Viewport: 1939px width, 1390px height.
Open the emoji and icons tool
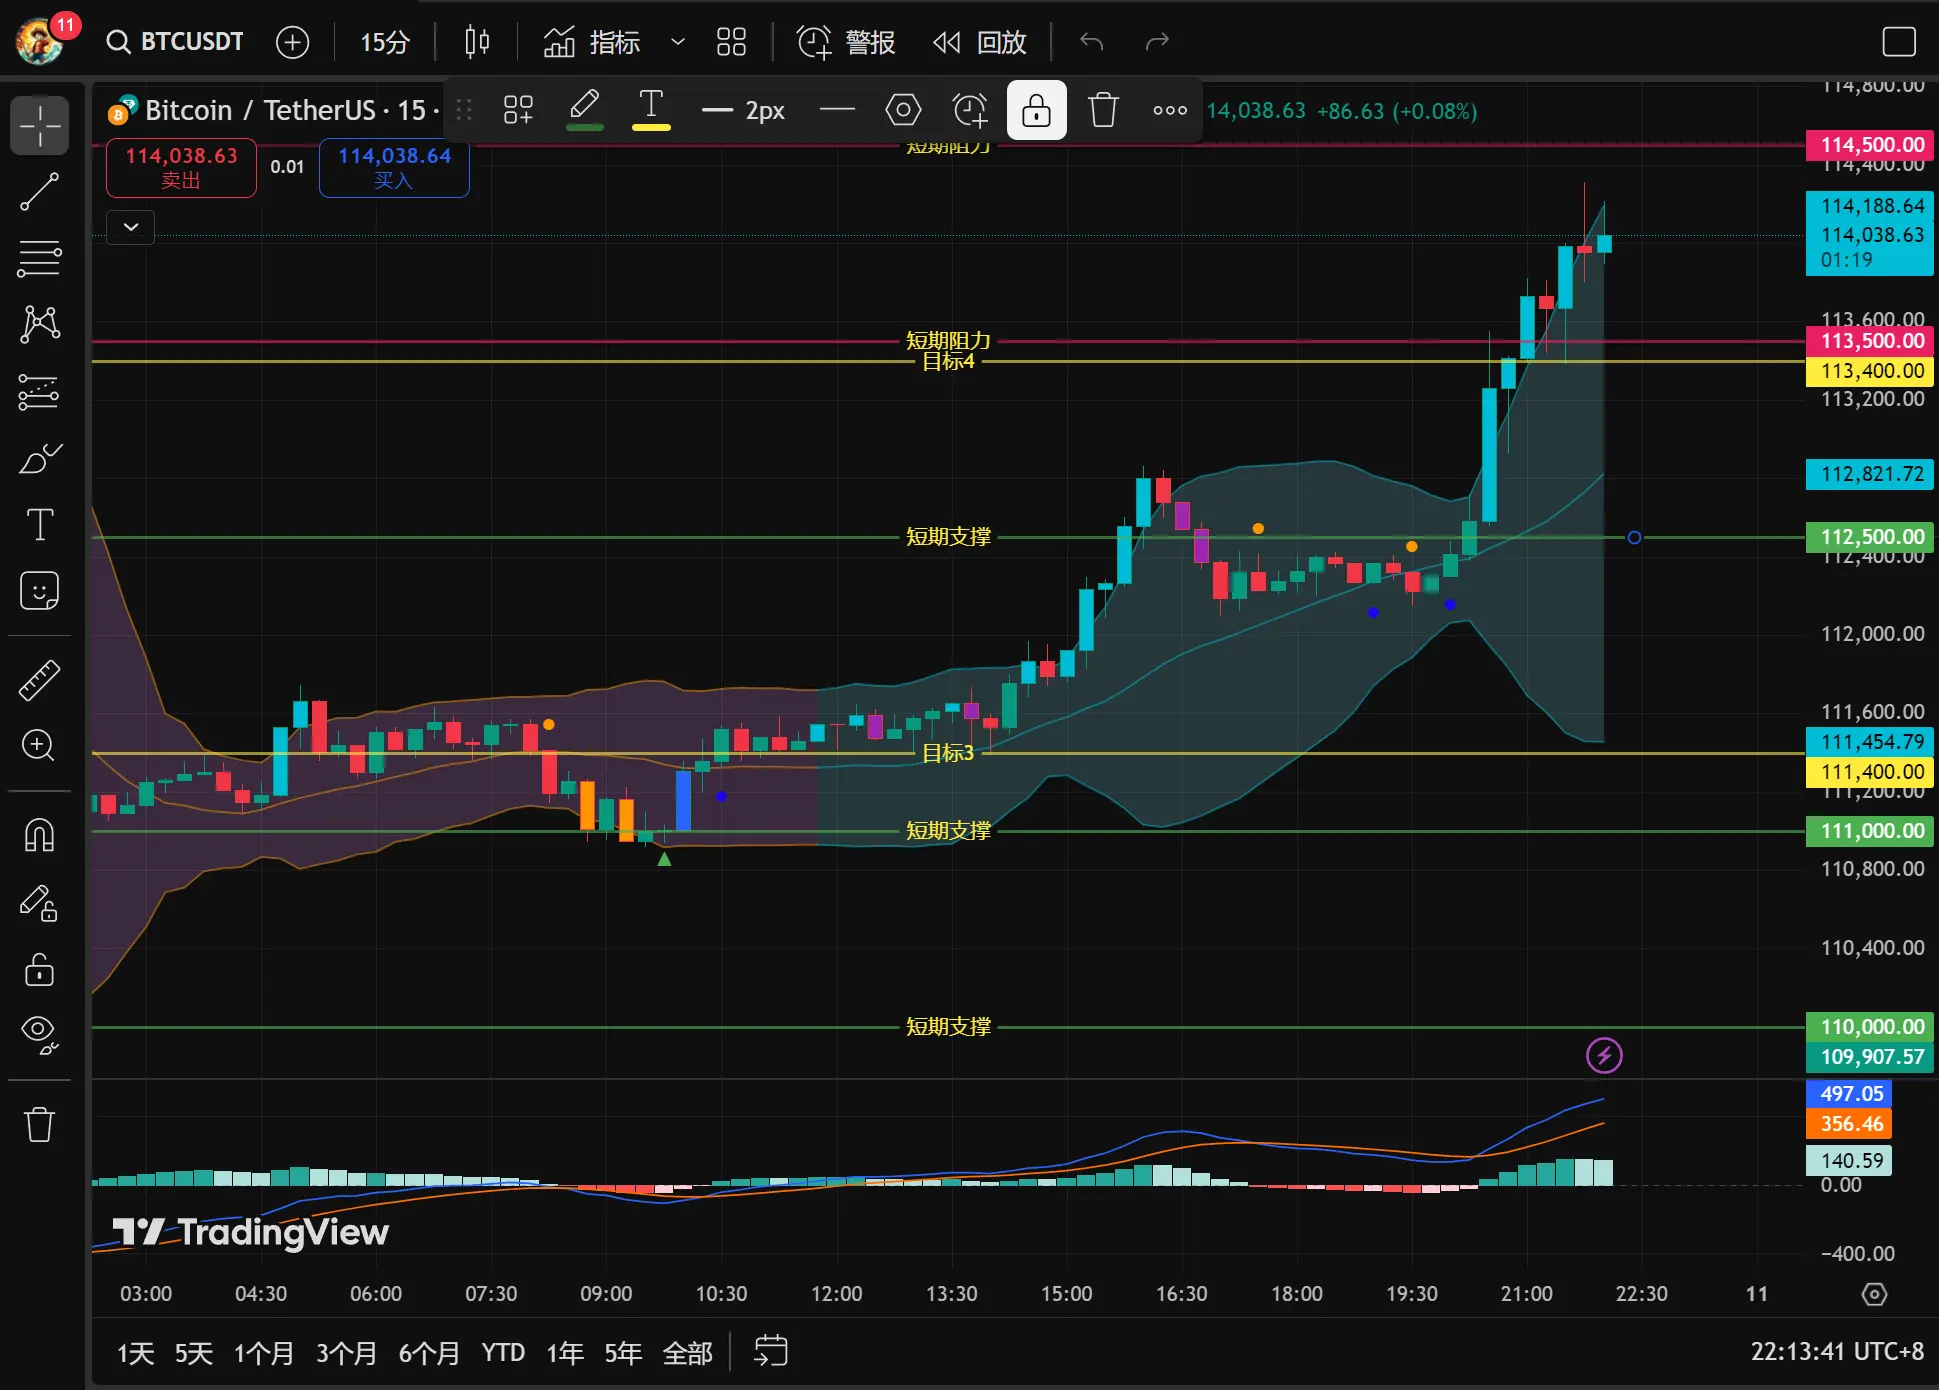(40, 591)
